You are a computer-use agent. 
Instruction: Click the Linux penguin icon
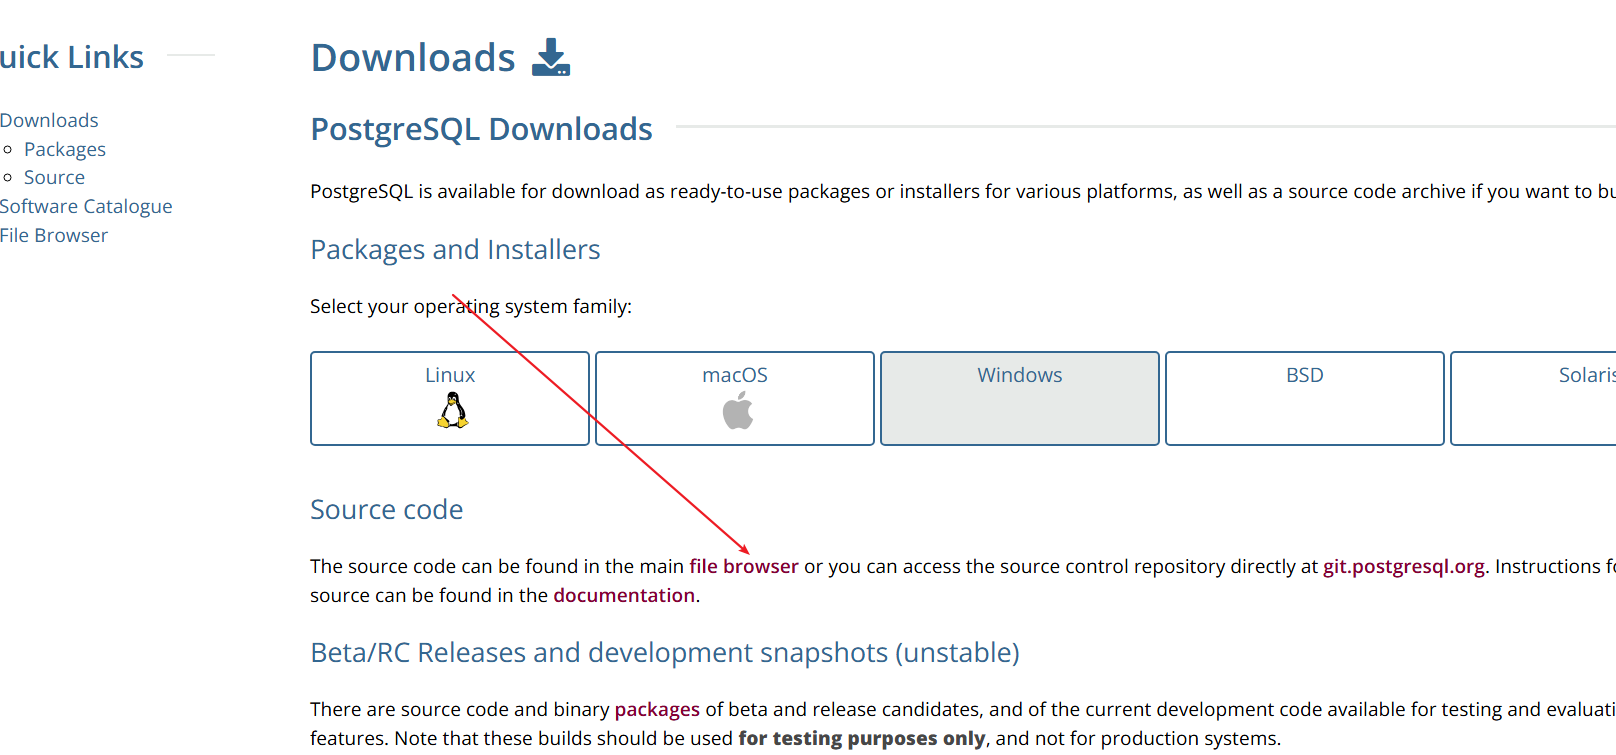point(453,410)
